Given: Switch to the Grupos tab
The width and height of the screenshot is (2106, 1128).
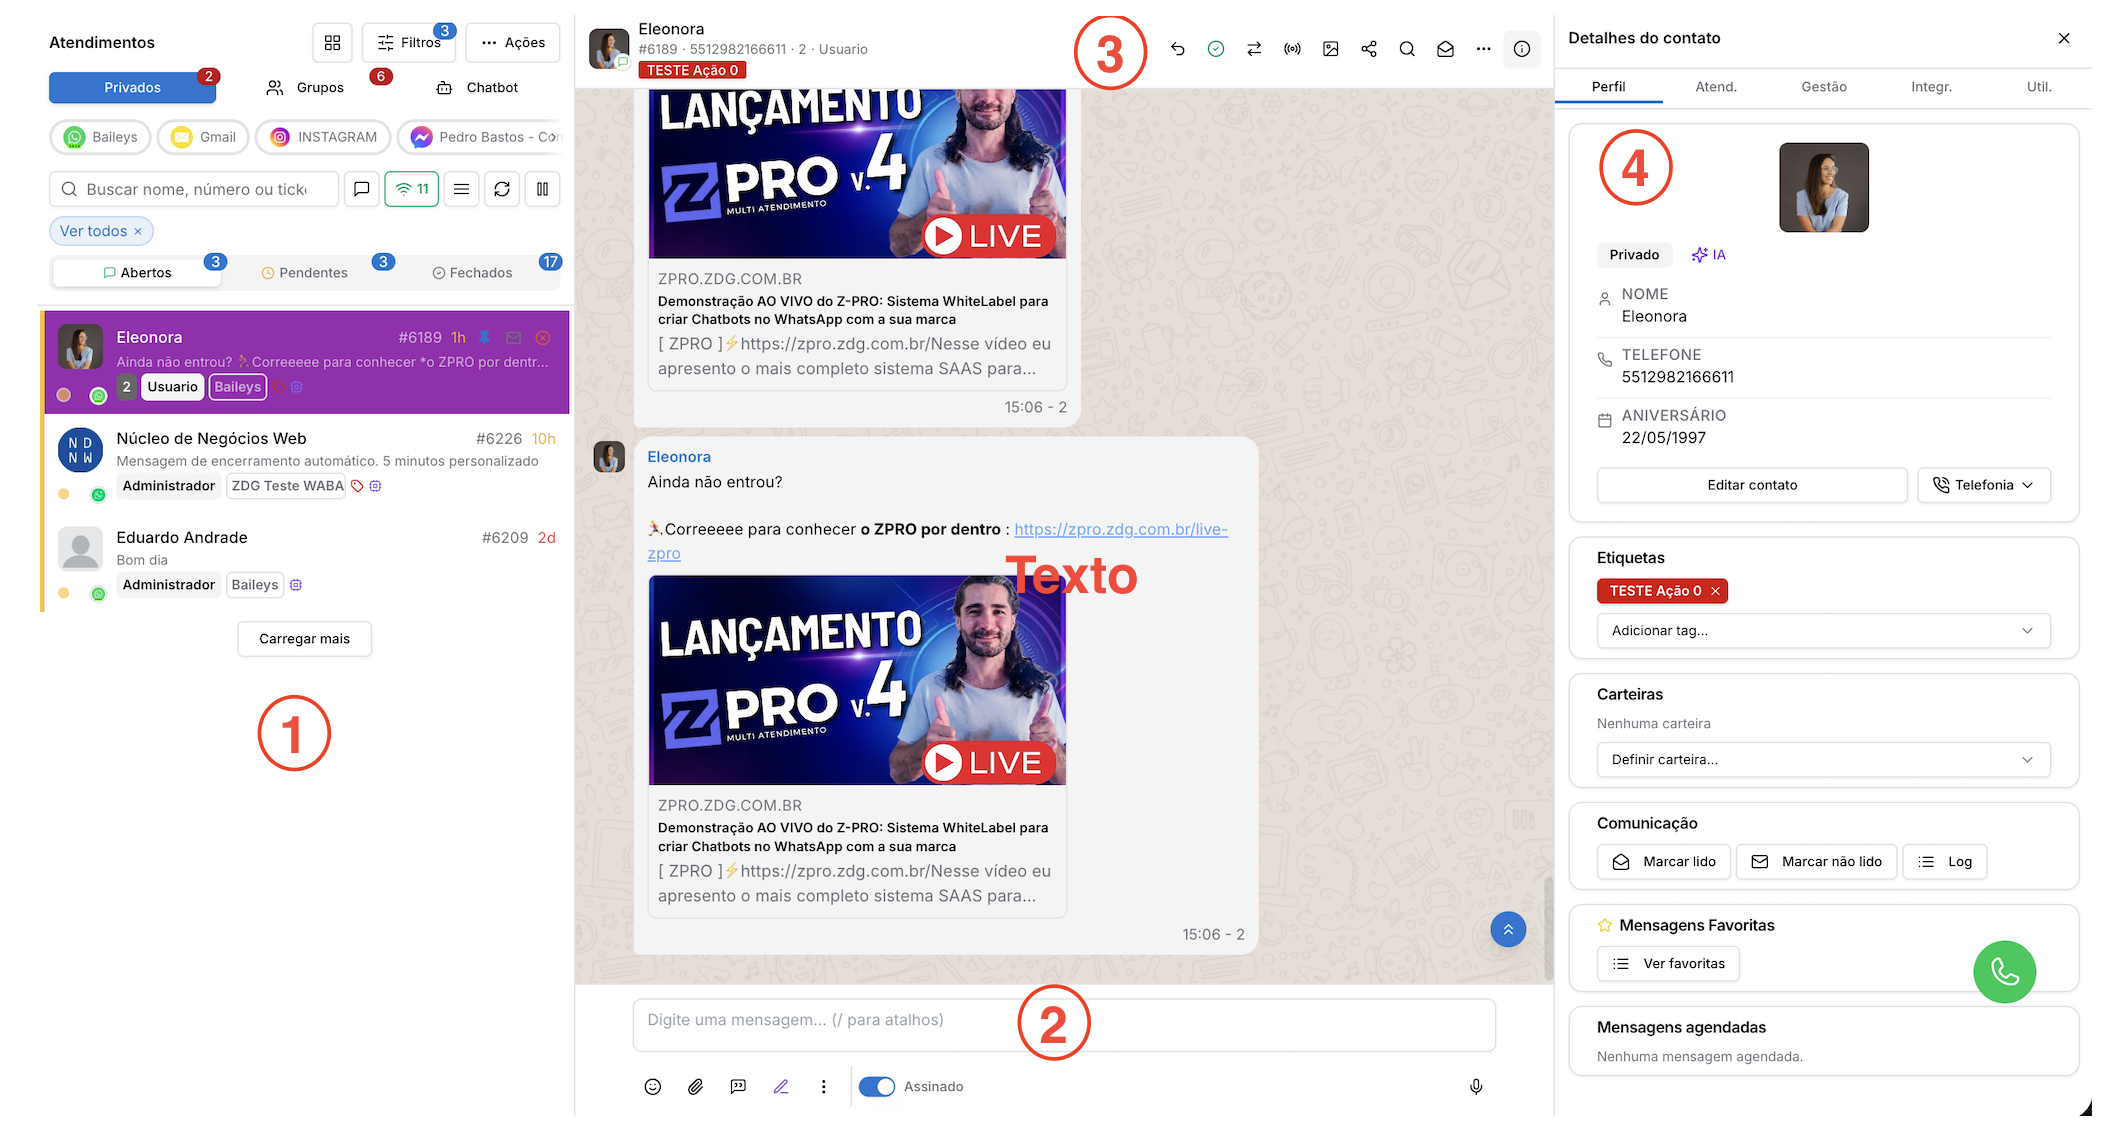Looking at the screenshot, I should point(305,88).
